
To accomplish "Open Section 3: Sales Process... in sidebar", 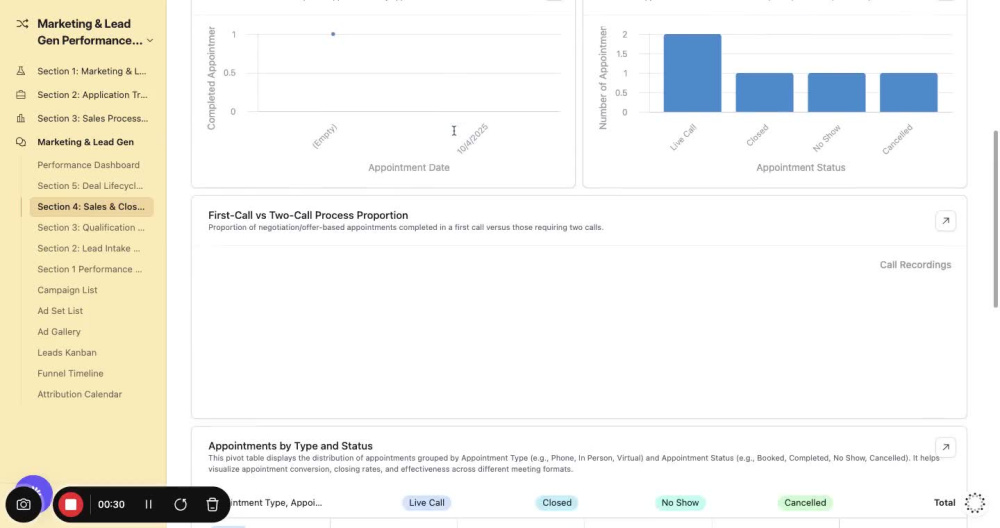I will point(92,118).
